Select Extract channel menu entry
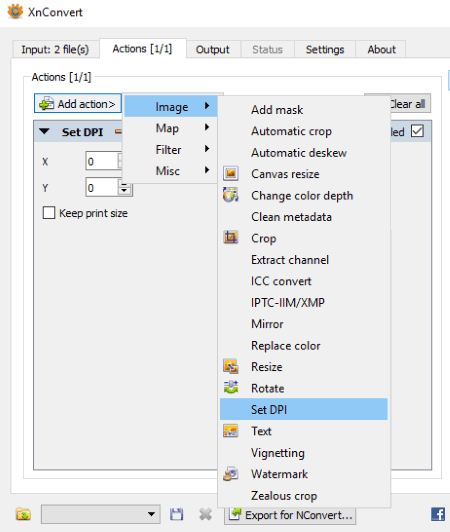The height and width of the screenshot is (532, 450). (304, 260)
